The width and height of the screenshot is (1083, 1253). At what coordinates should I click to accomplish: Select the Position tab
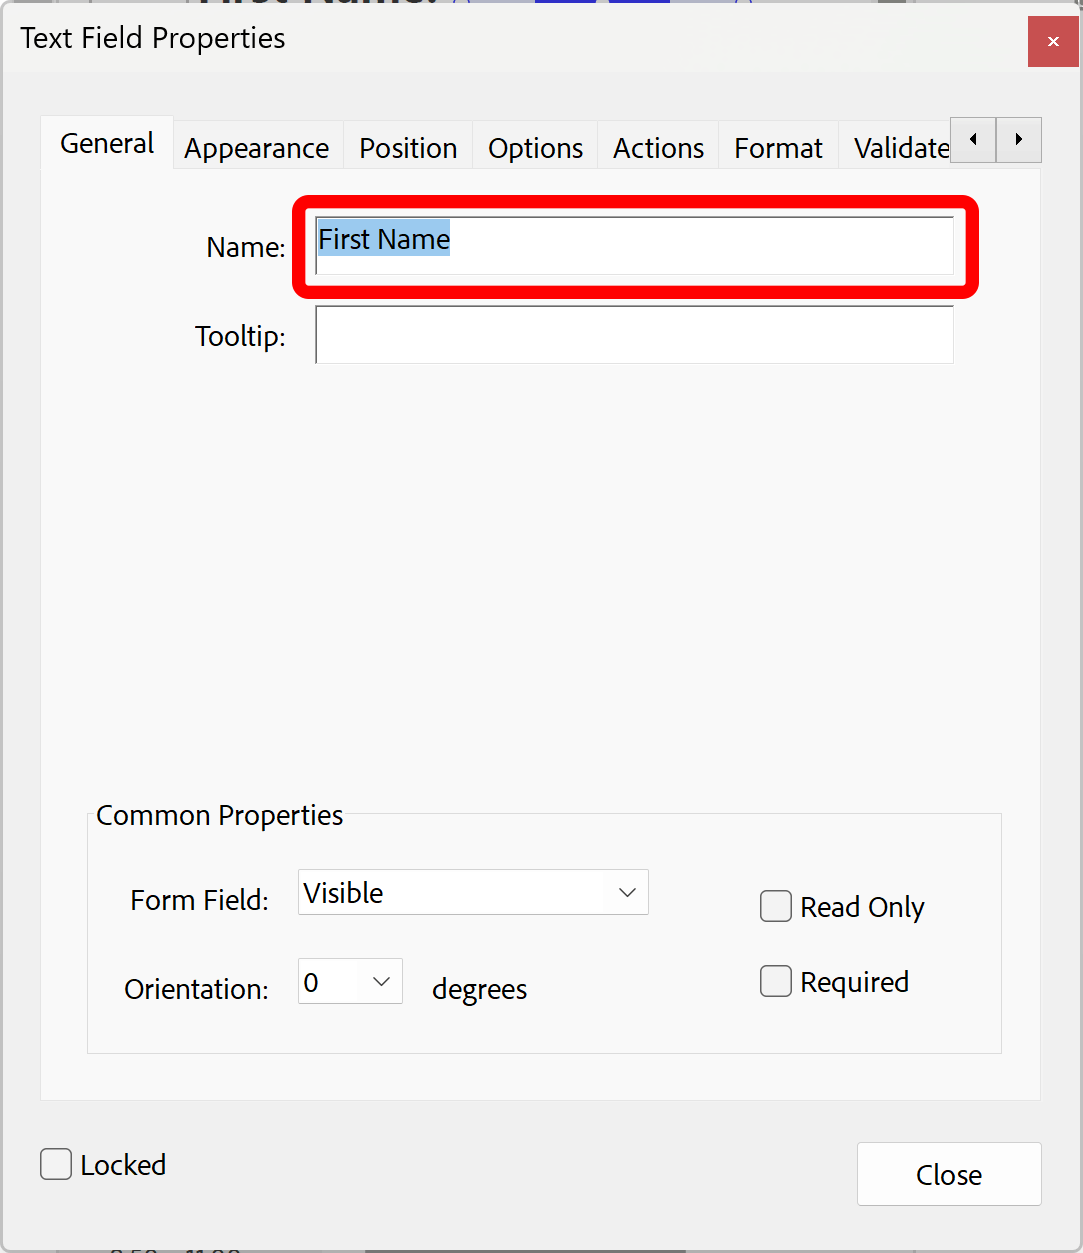[407, 147]
